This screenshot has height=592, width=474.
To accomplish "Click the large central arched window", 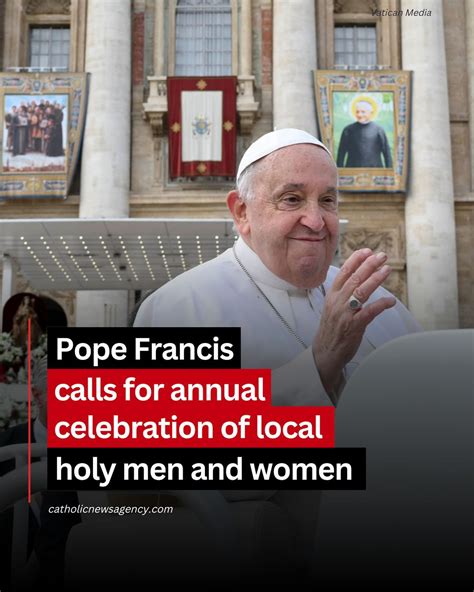I will (x=203, y=37).
